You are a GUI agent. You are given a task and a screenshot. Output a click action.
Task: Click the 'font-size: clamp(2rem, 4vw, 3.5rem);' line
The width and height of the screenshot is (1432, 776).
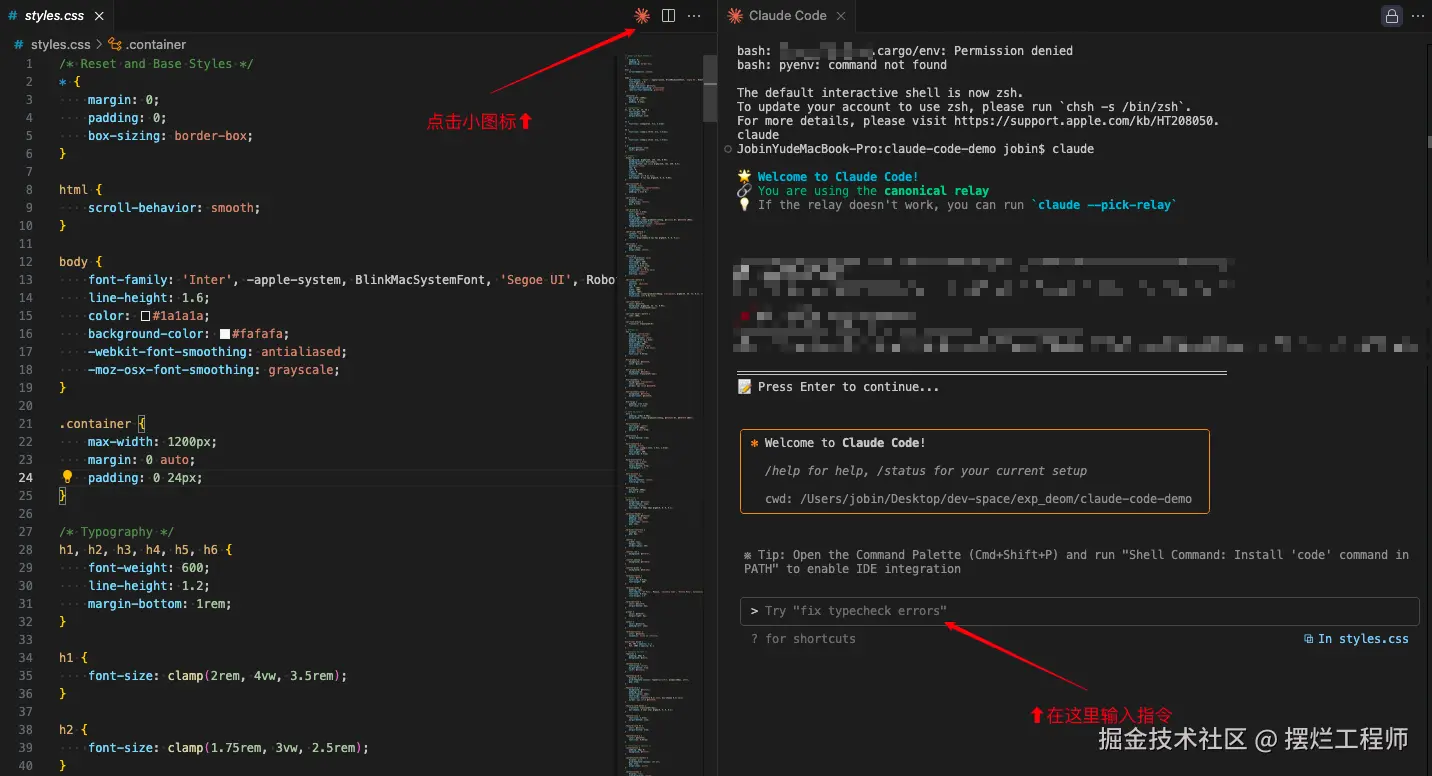(217, 676)
